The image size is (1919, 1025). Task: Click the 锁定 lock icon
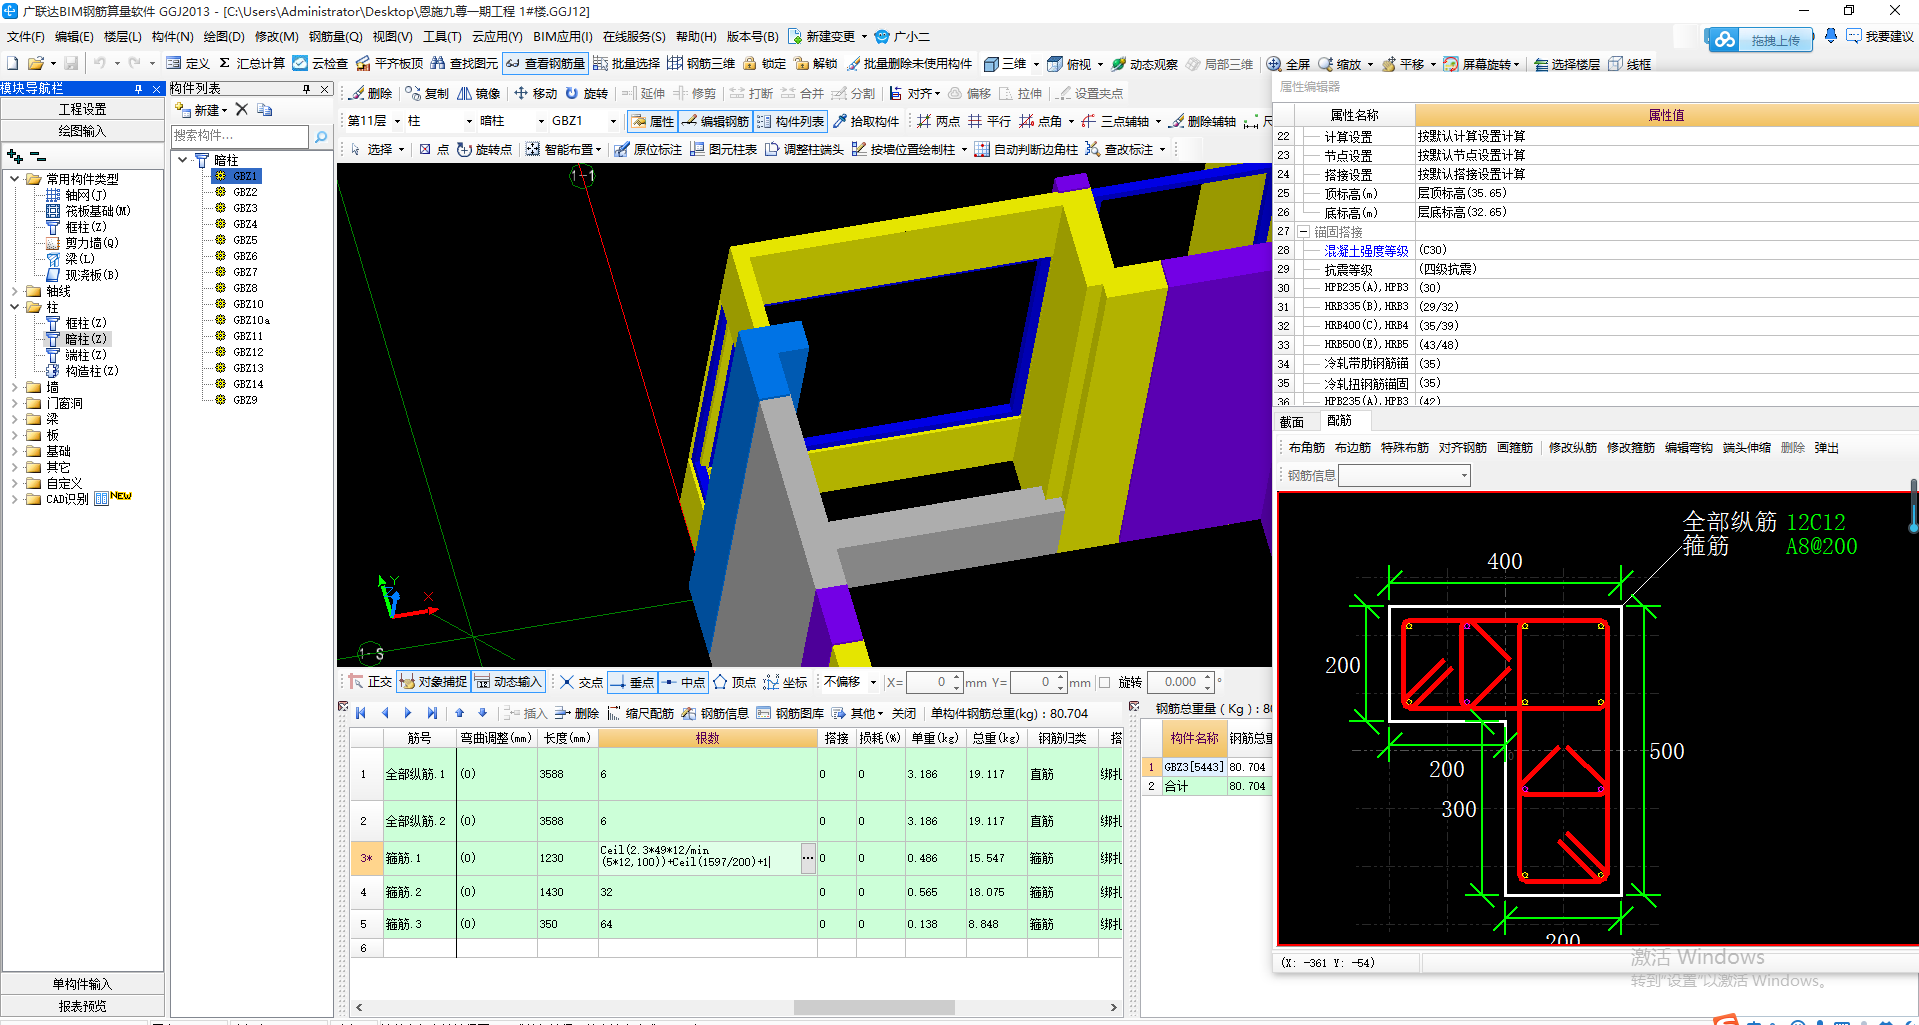click(x=750, y=63)
